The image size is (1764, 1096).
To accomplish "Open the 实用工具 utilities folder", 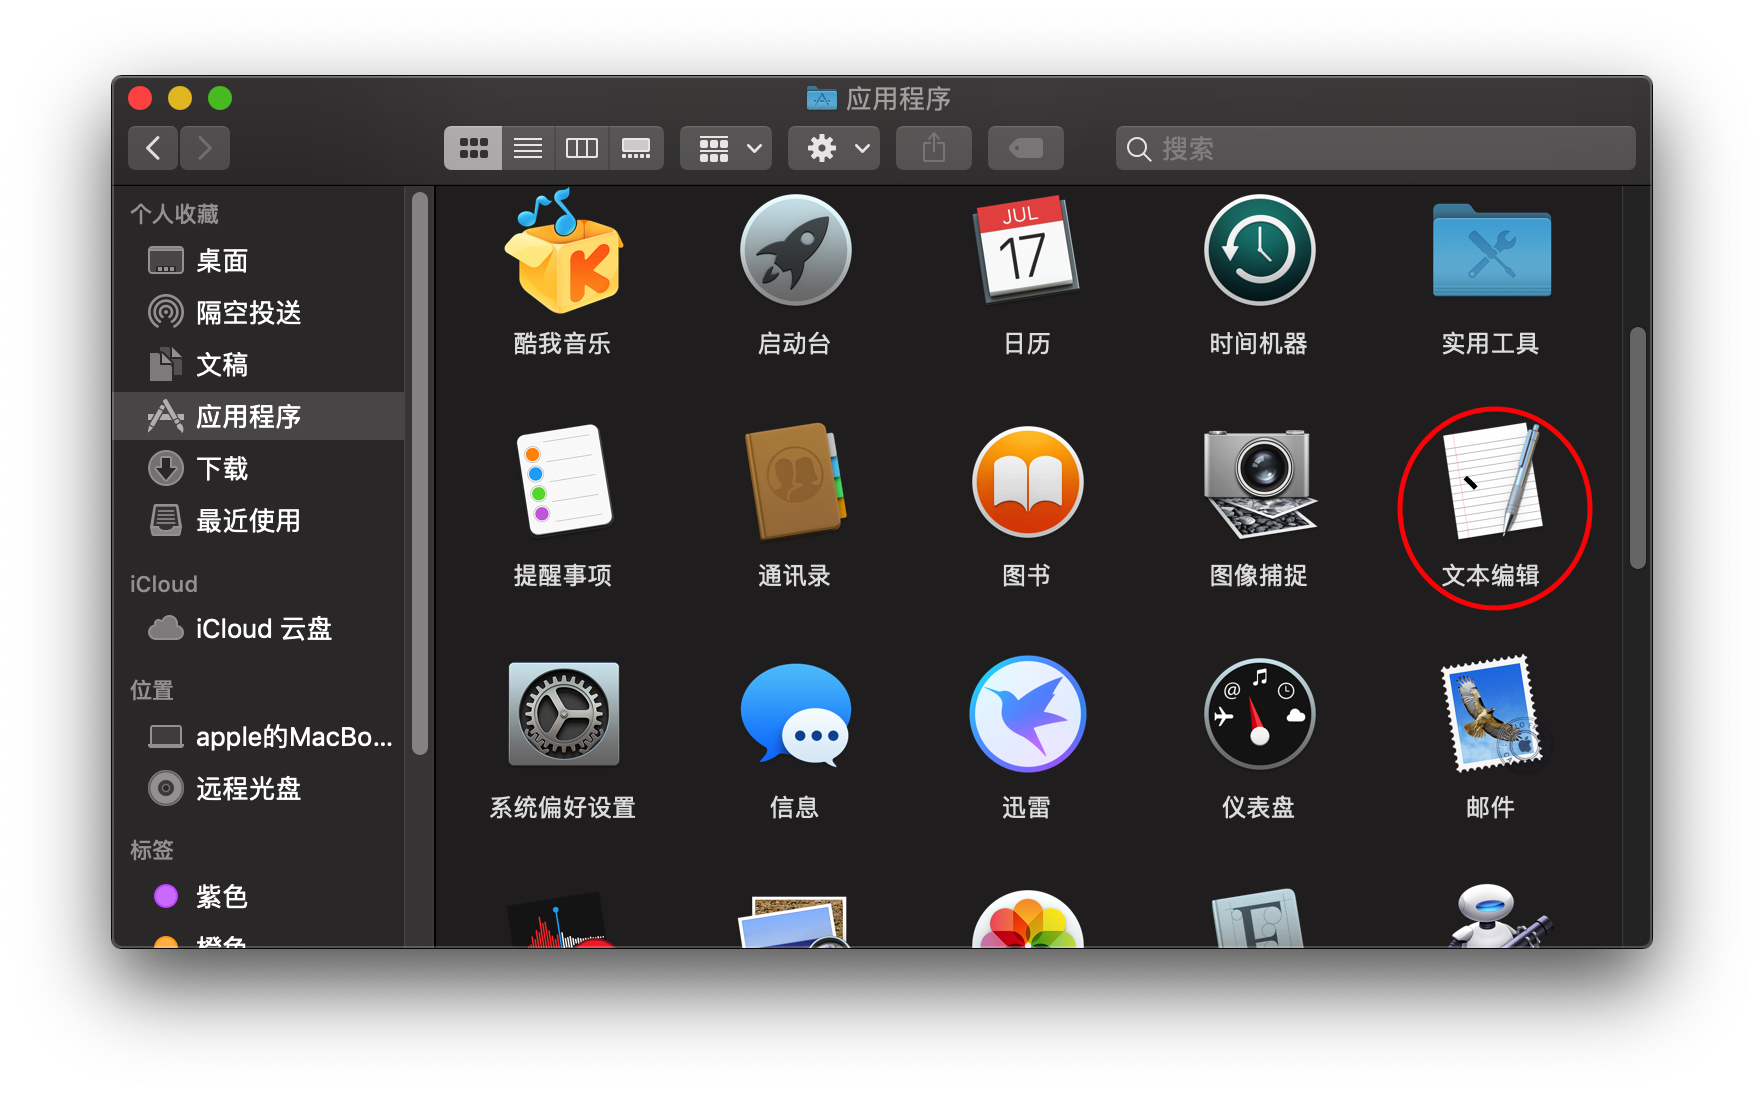I will pyautogui.click(x=1491, y=250).
